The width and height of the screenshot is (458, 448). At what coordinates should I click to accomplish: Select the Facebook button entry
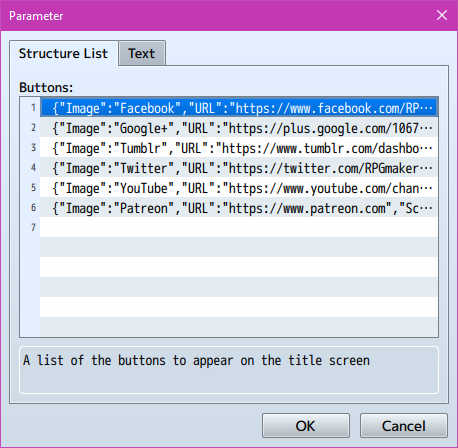(239, 107)
